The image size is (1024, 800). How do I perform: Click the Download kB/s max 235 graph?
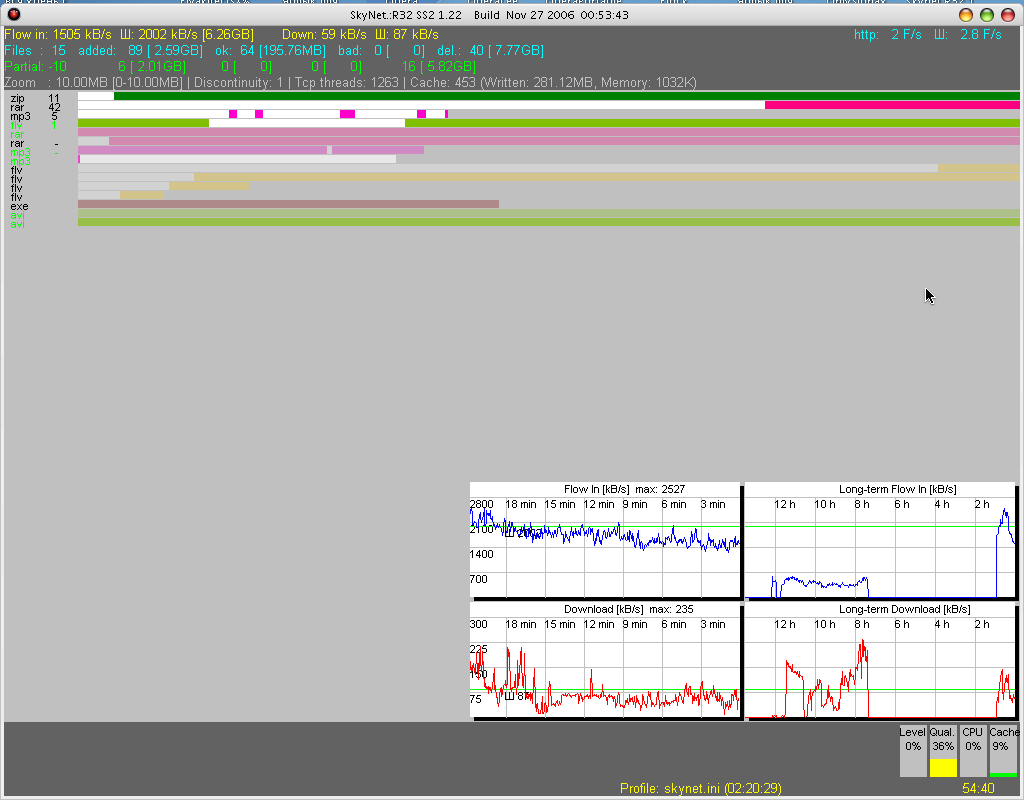point(605,661)
